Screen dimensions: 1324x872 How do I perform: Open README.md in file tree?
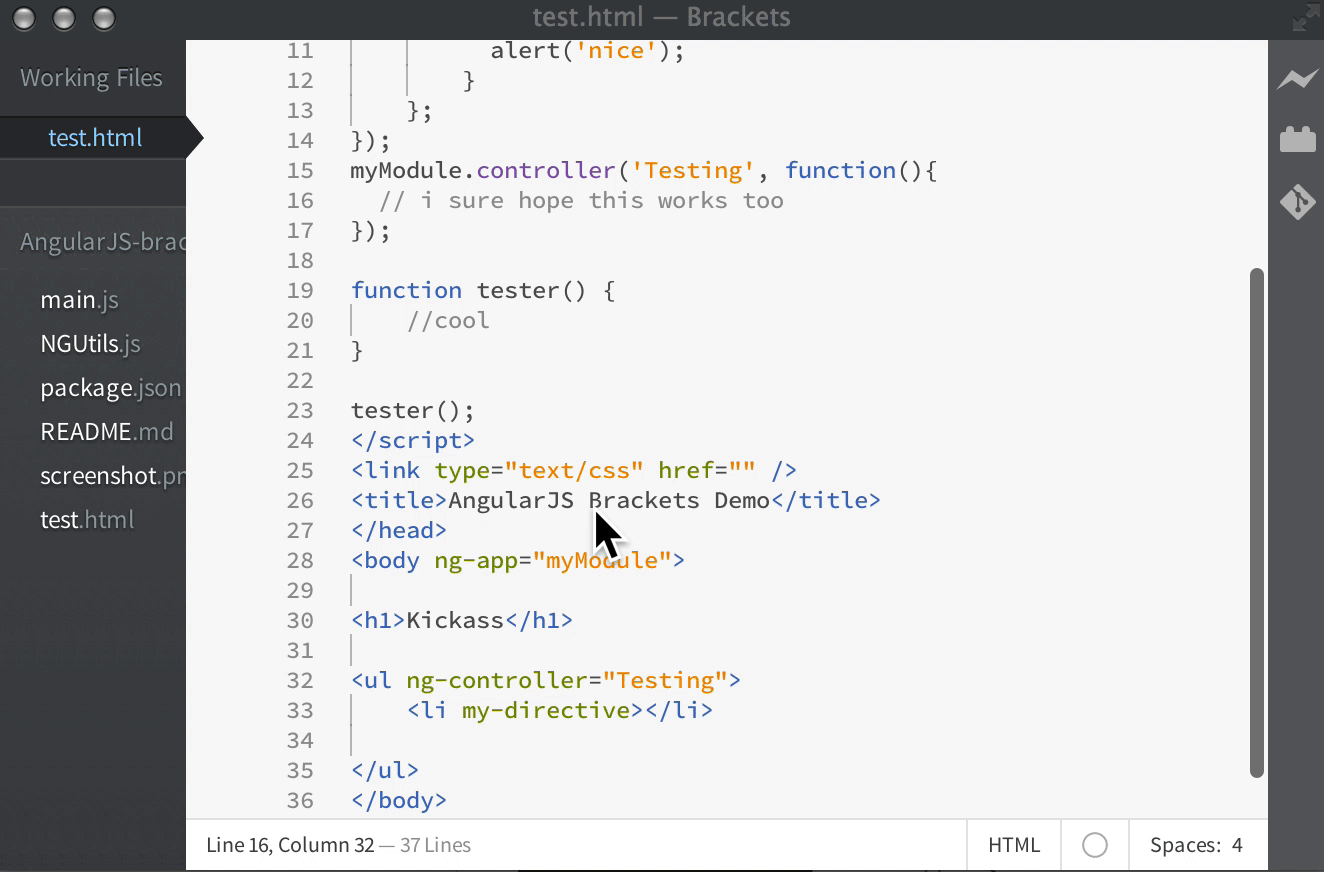point(106,432)
